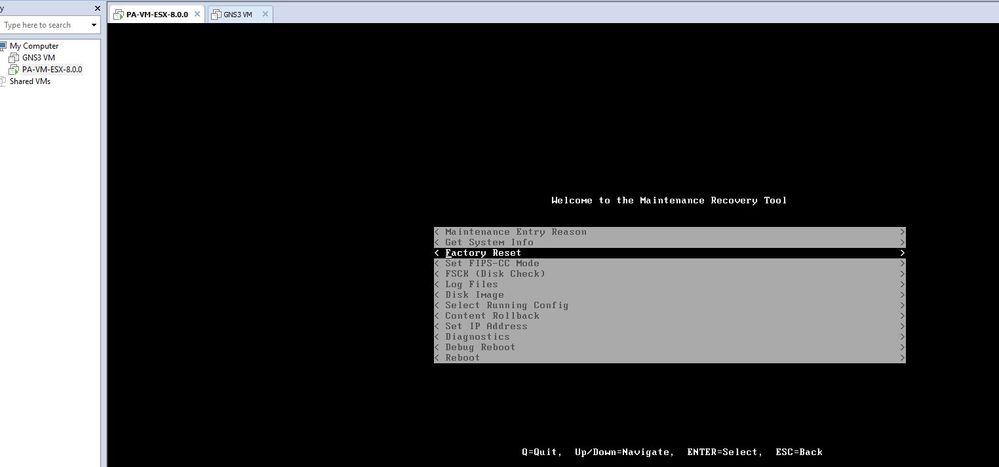Switch to the GNS3 VM tab
Image resolution: width=999 pixels, height=467 pixels.
pos(239,14)
